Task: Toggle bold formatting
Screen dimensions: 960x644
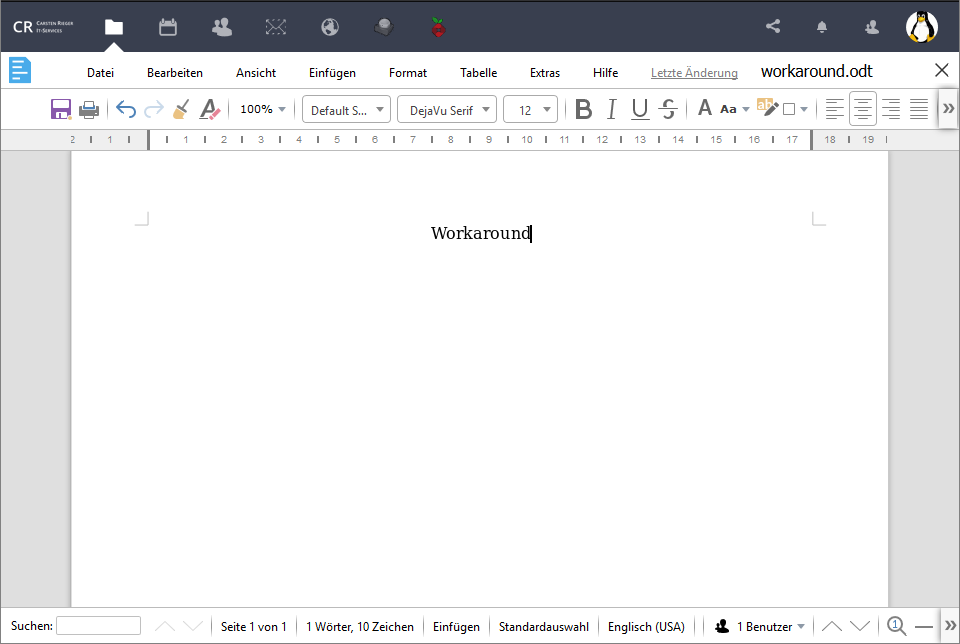Action: [583, 108]
